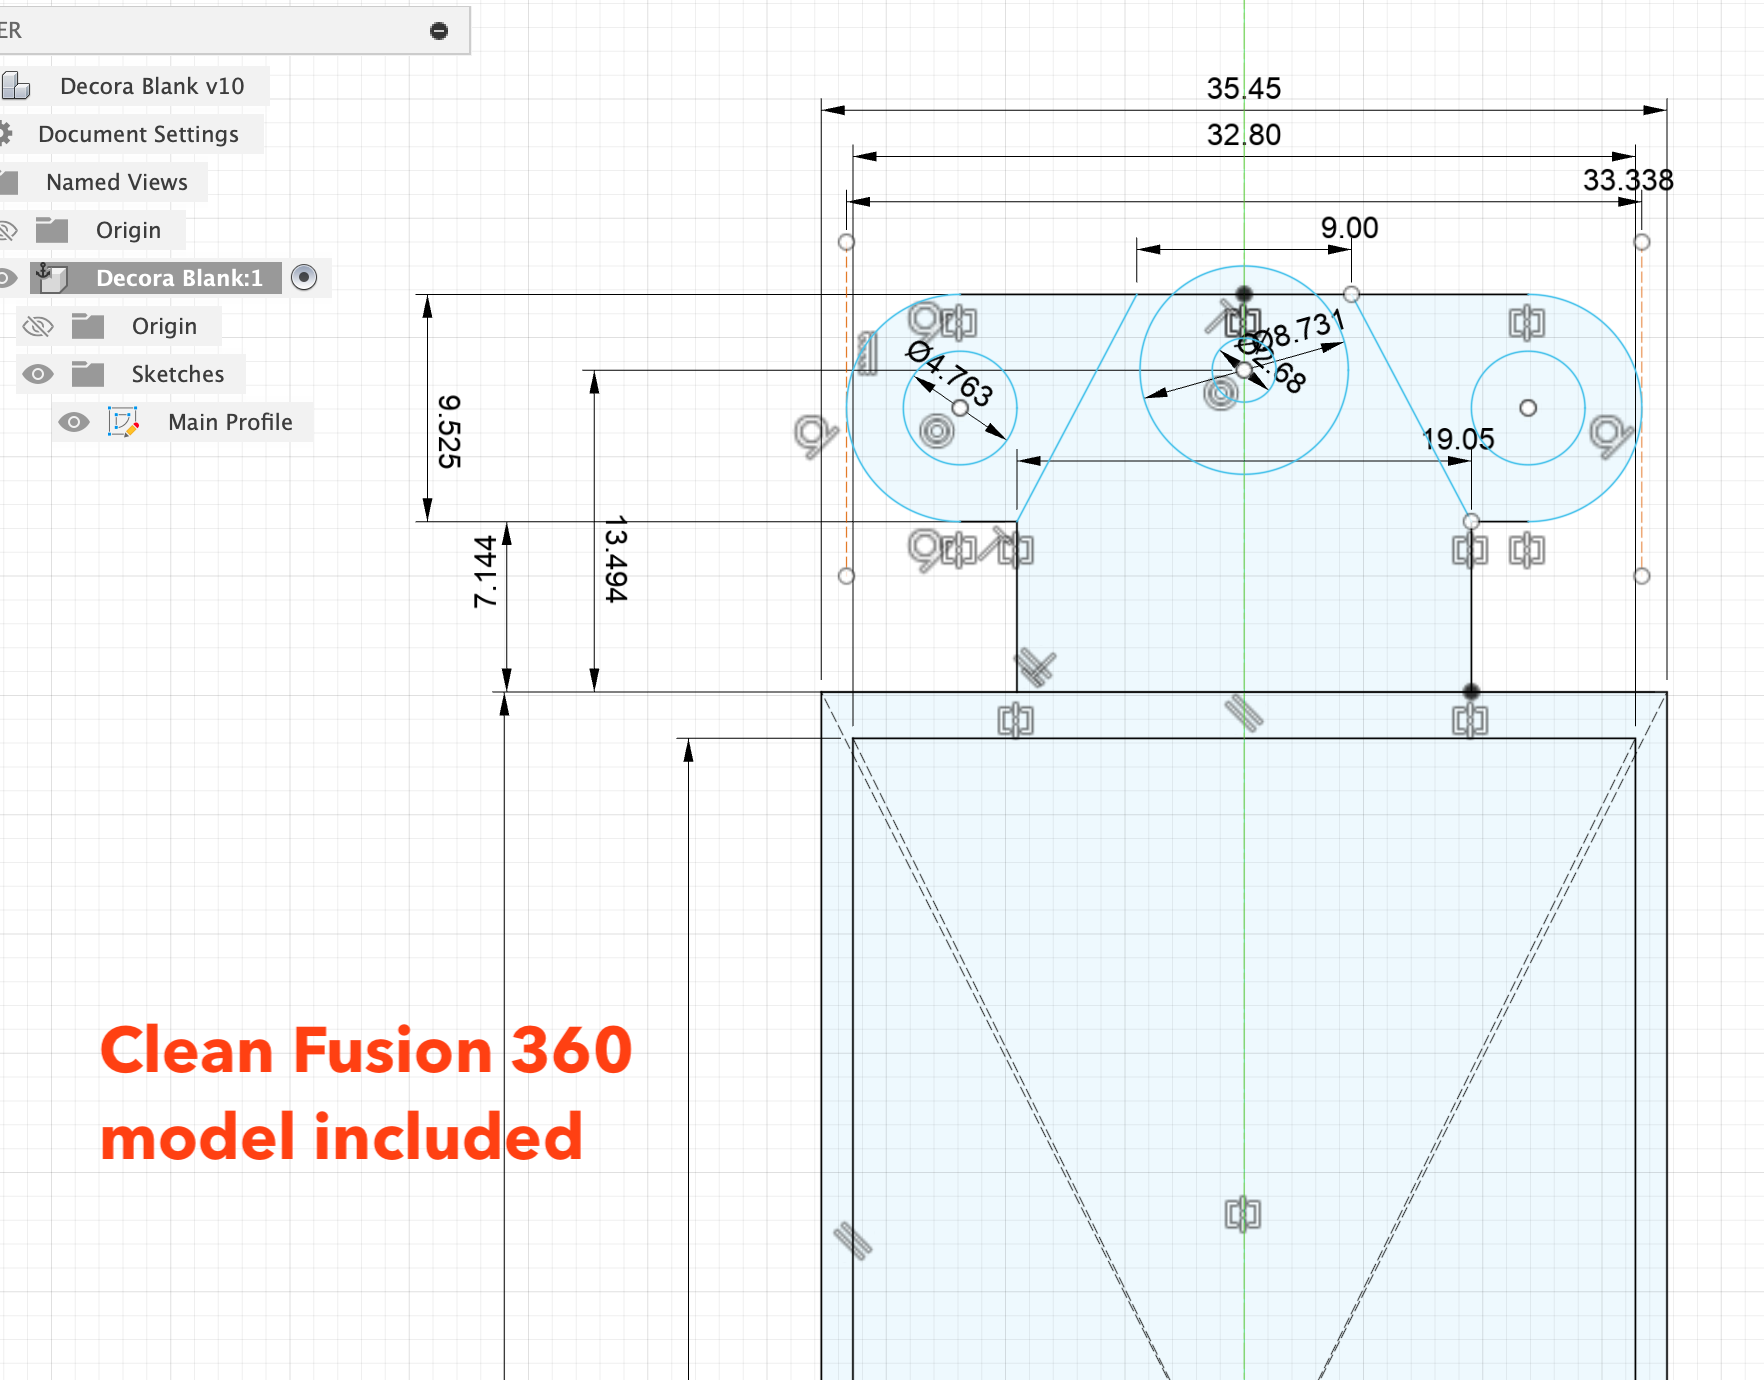
Task: Select the sketch point at the right end of the 9.00 dimension
Action: [1351, 294]
